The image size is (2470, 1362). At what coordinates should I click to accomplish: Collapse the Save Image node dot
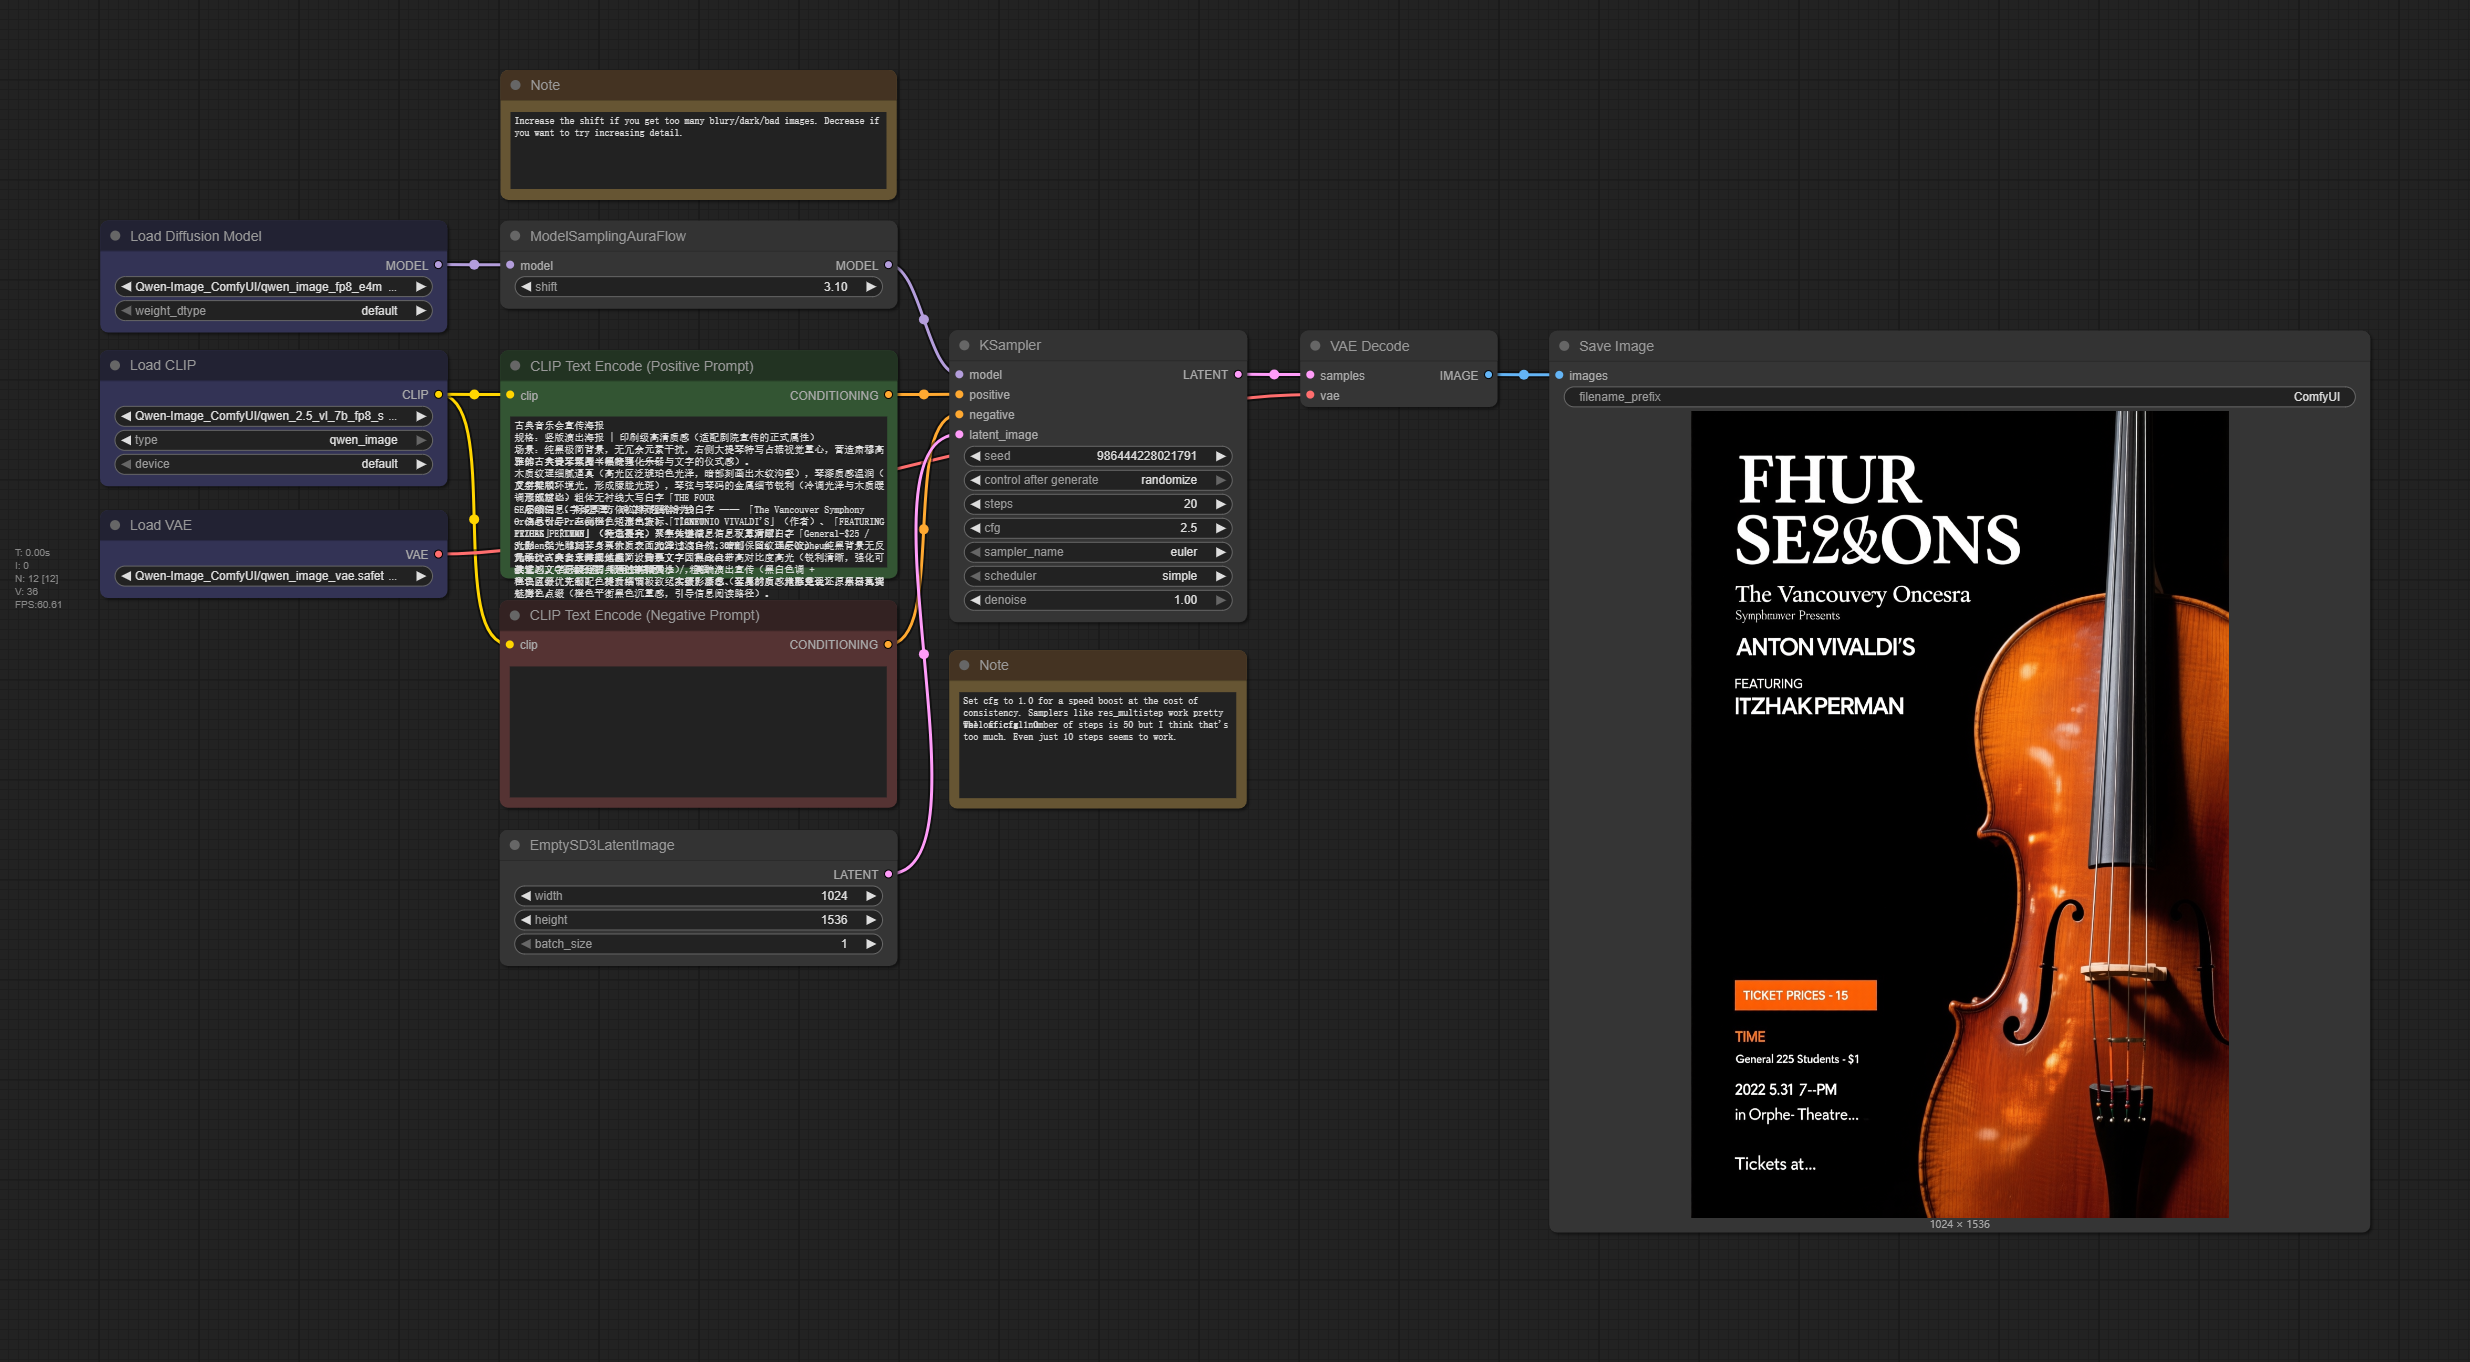click(1564, 346)
